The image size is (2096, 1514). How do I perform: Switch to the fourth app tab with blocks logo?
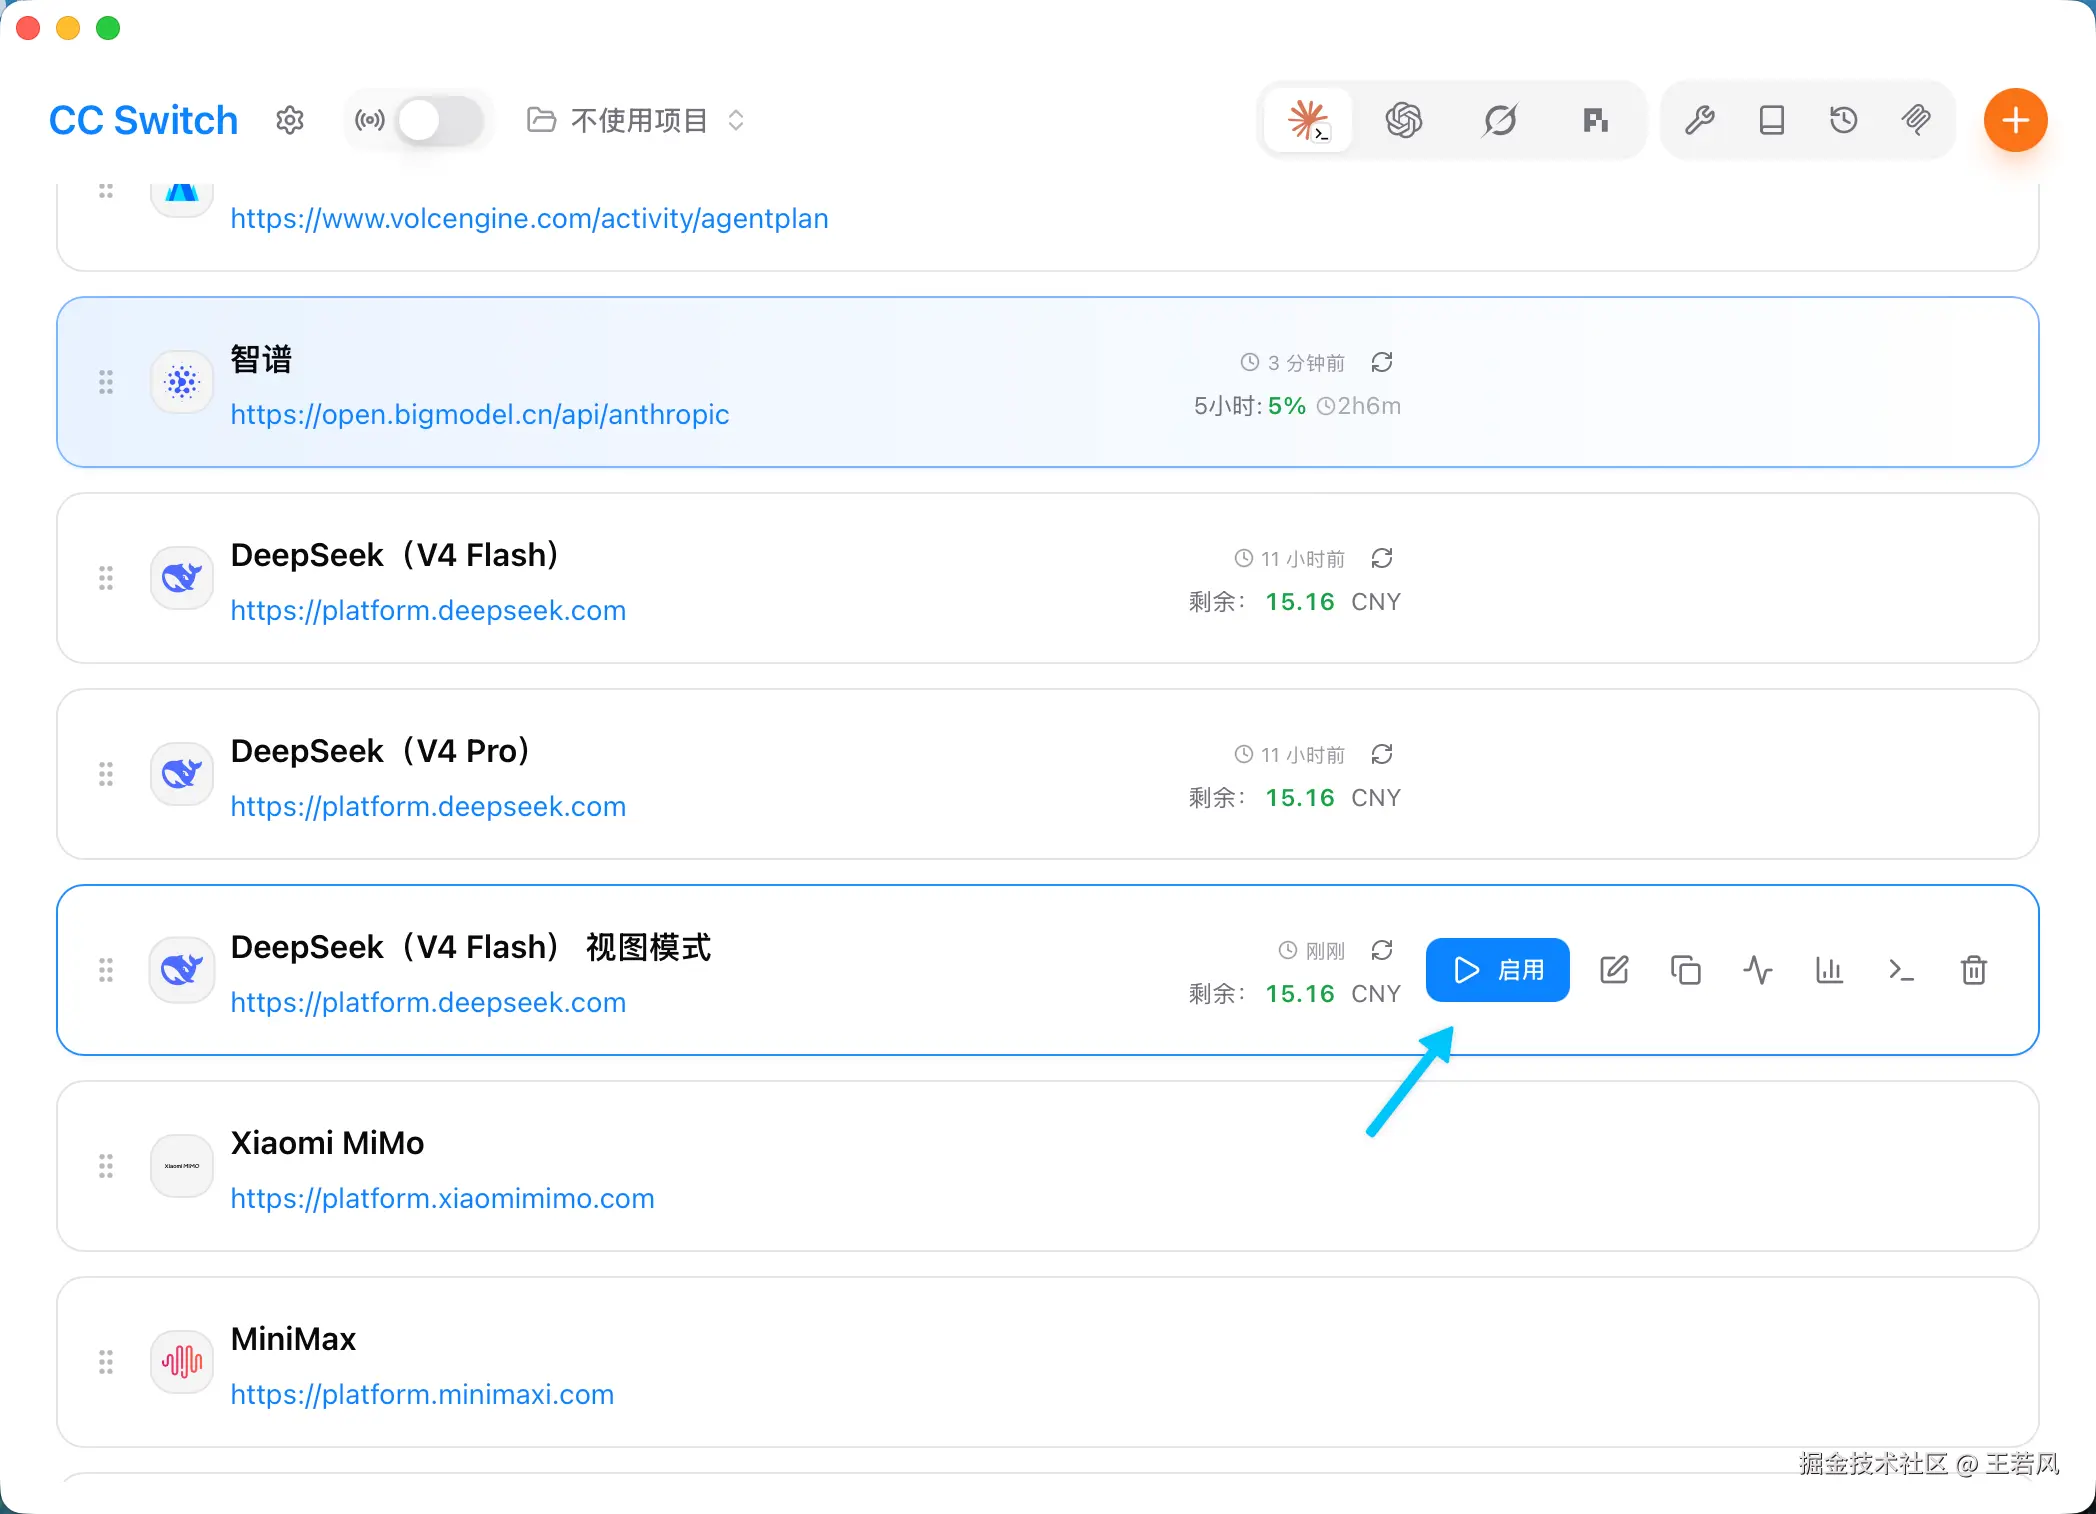point(1596,121)
